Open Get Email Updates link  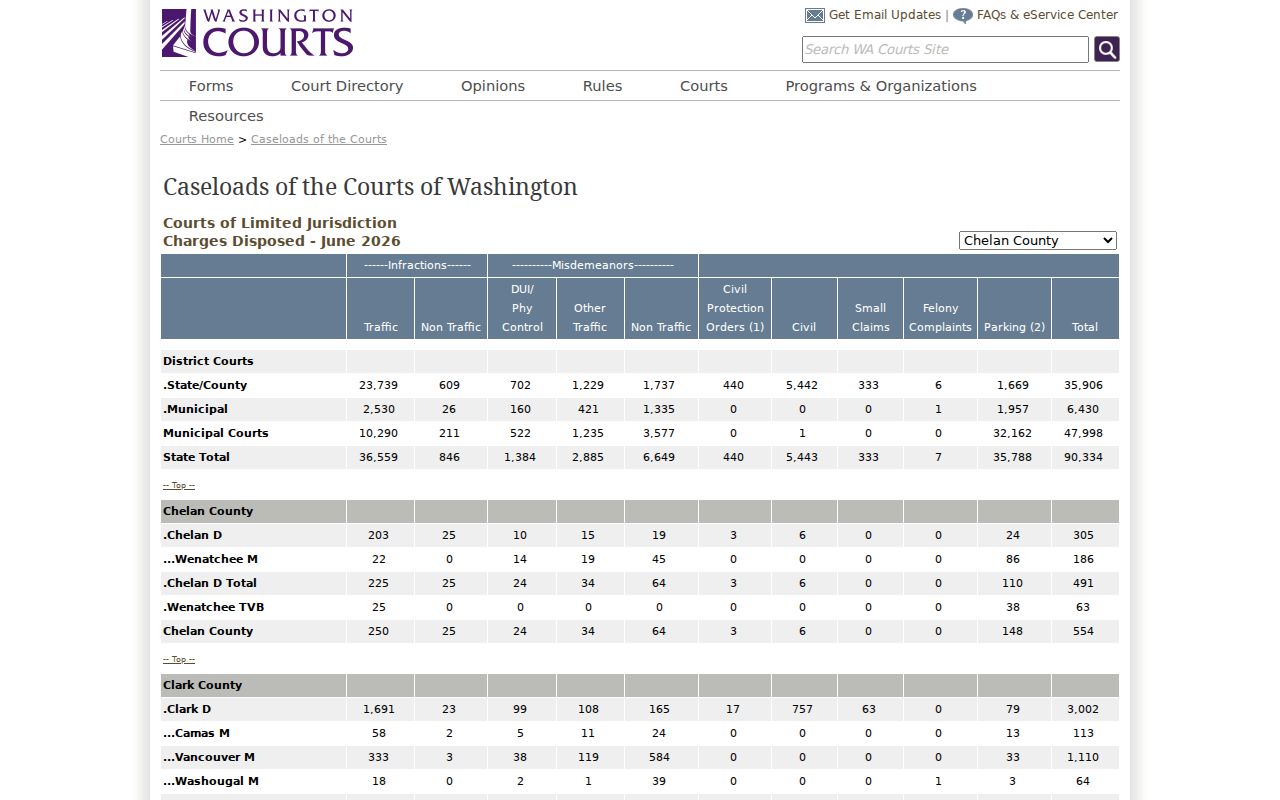pos(885,15)
